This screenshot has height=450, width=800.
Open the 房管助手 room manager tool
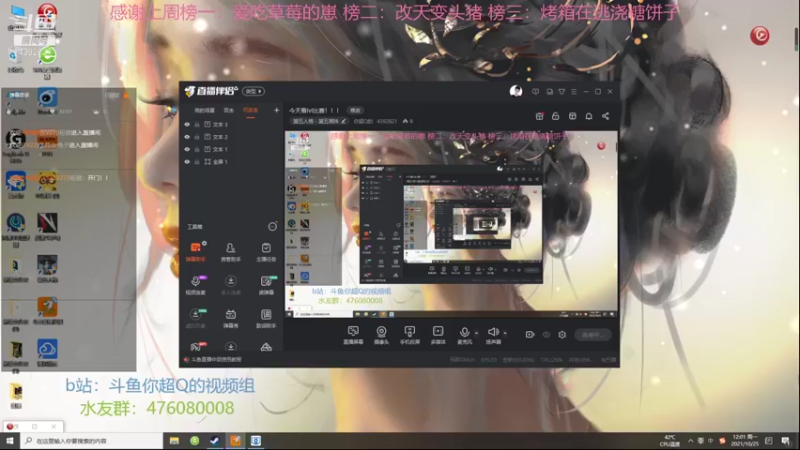pos(231,252)
